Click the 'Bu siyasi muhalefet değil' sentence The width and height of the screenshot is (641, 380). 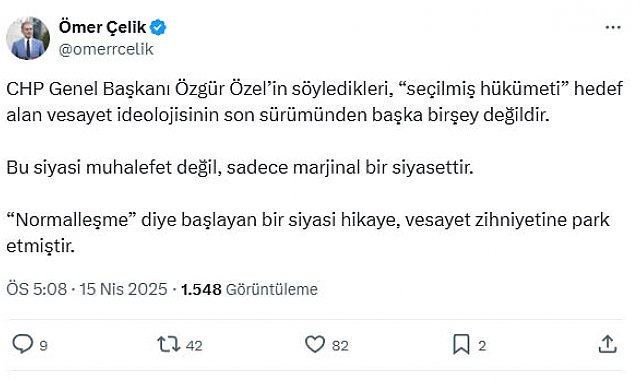(240, 168)
